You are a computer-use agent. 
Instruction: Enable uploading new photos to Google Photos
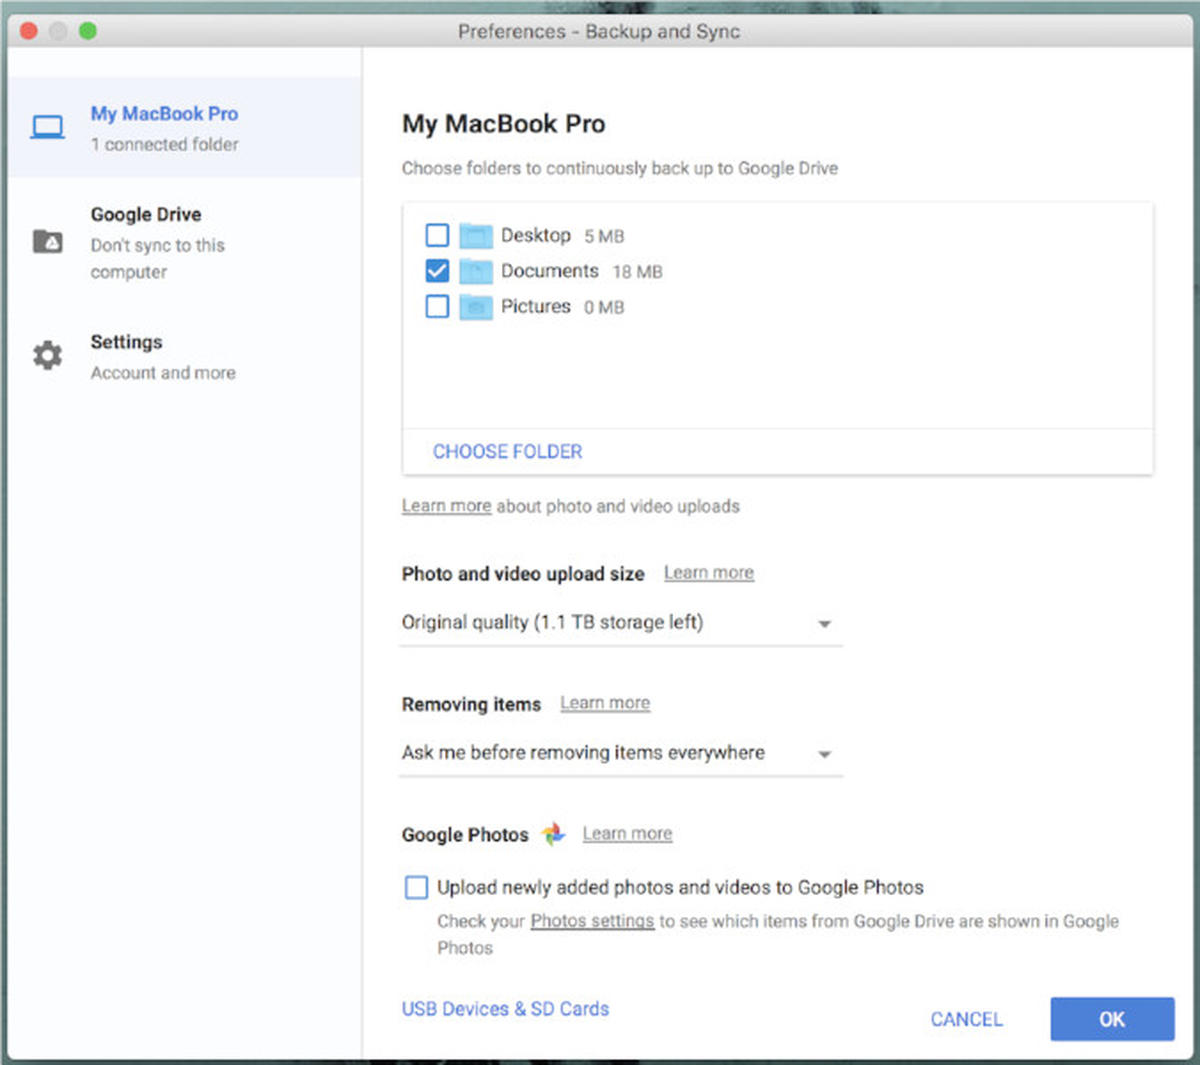tap(416, 887)
